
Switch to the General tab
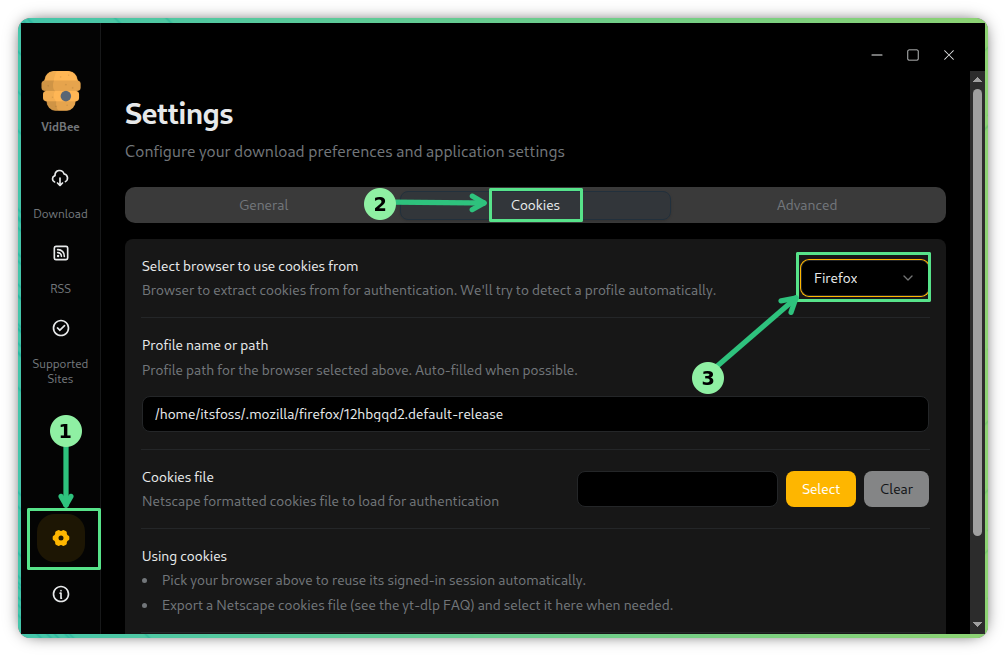coord(264,205)
